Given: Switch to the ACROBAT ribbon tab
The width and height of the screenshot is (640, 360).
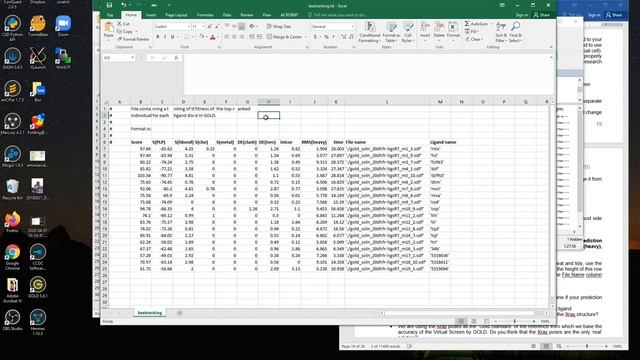Looking at the screenshot, I should (x=289, y=15).
